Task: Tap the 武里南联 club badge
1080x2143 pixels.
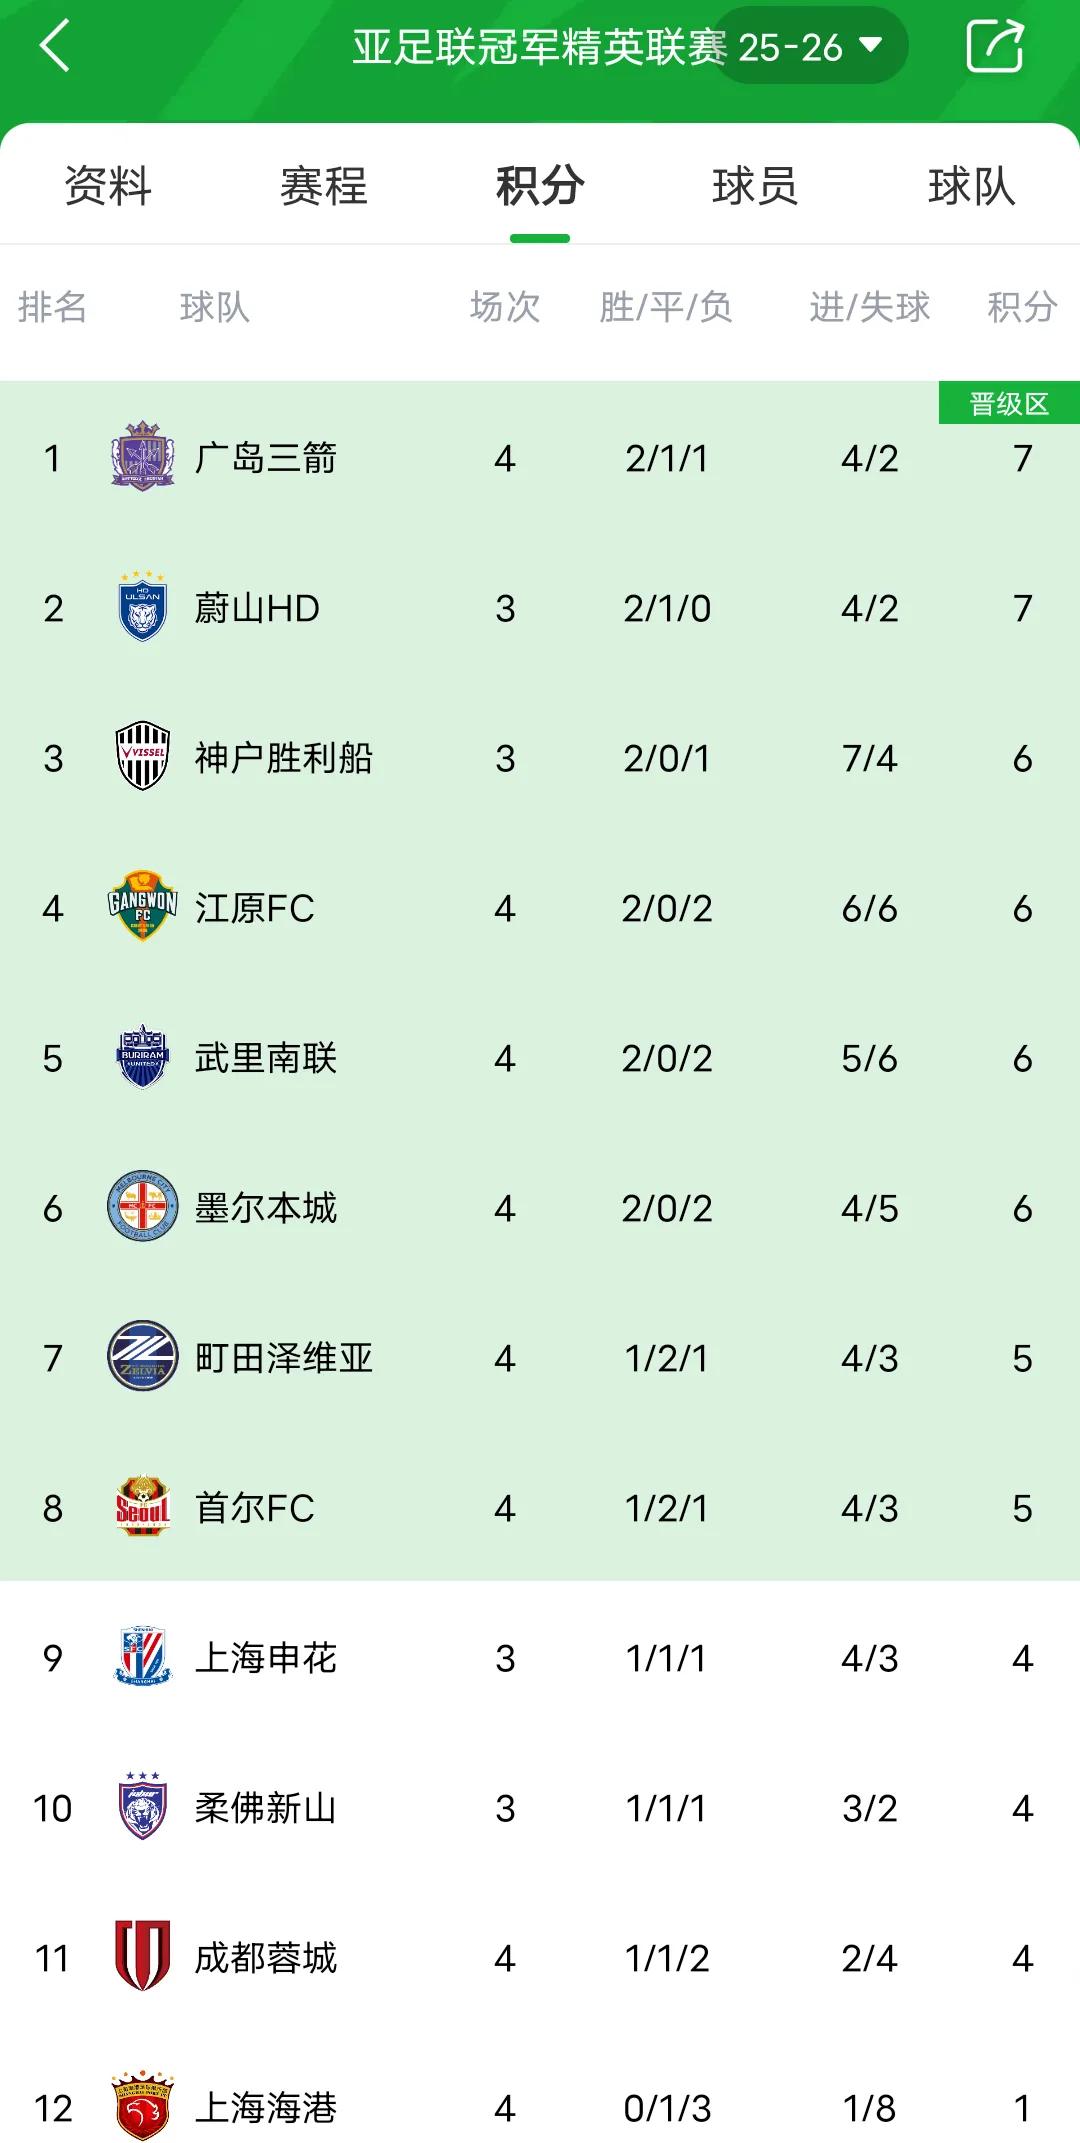Action: tap(143, 1057)
